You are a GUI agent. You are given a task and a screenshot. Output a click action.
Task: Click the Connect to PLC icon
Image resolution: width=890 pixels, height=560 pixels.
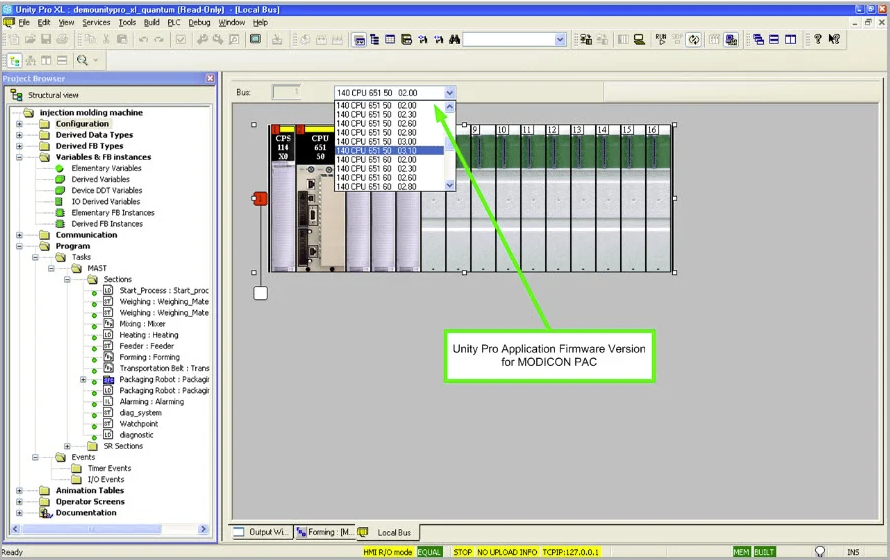click(x=586, y=39)
